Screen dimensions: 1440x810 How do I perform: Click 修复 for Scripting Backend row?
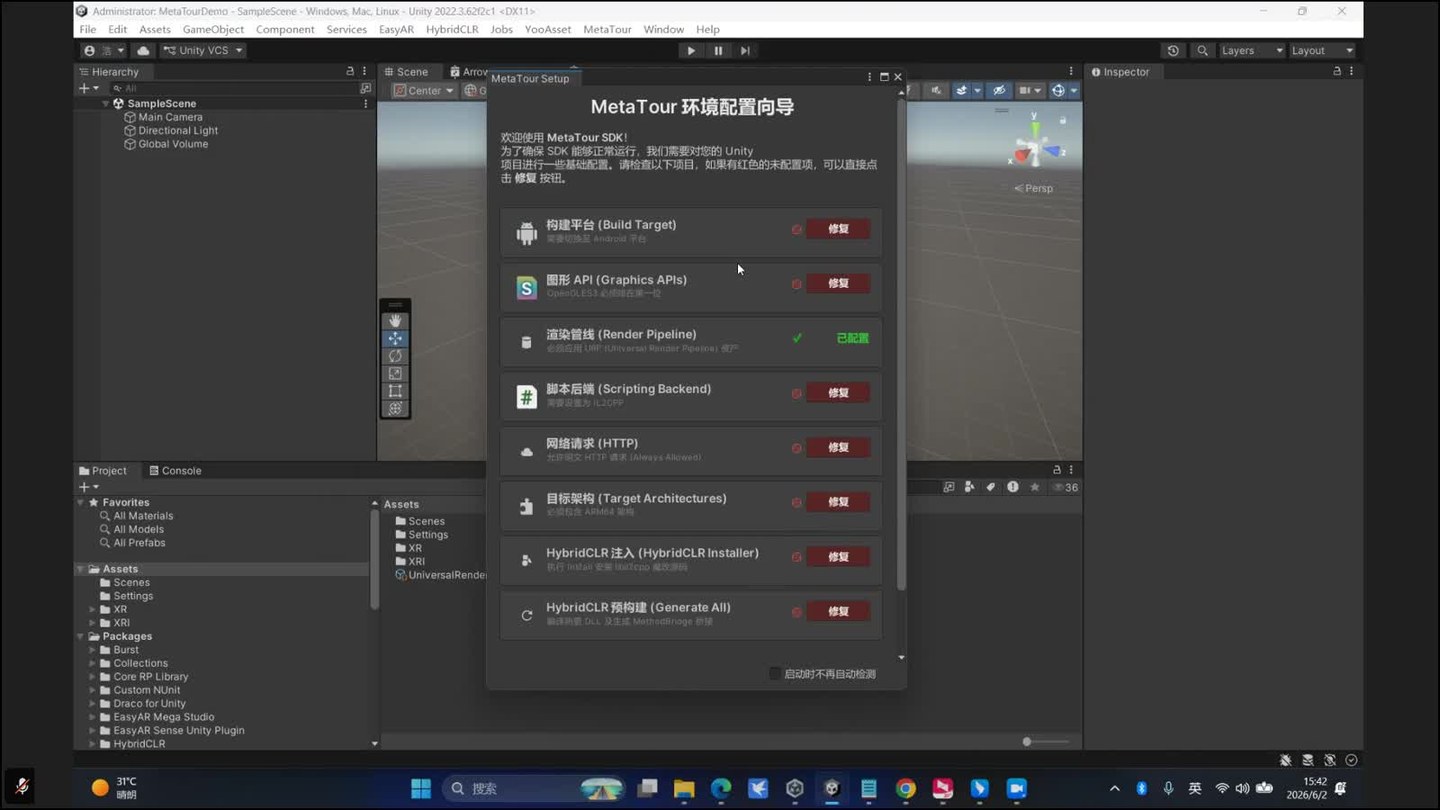click(x=838, y=393)
